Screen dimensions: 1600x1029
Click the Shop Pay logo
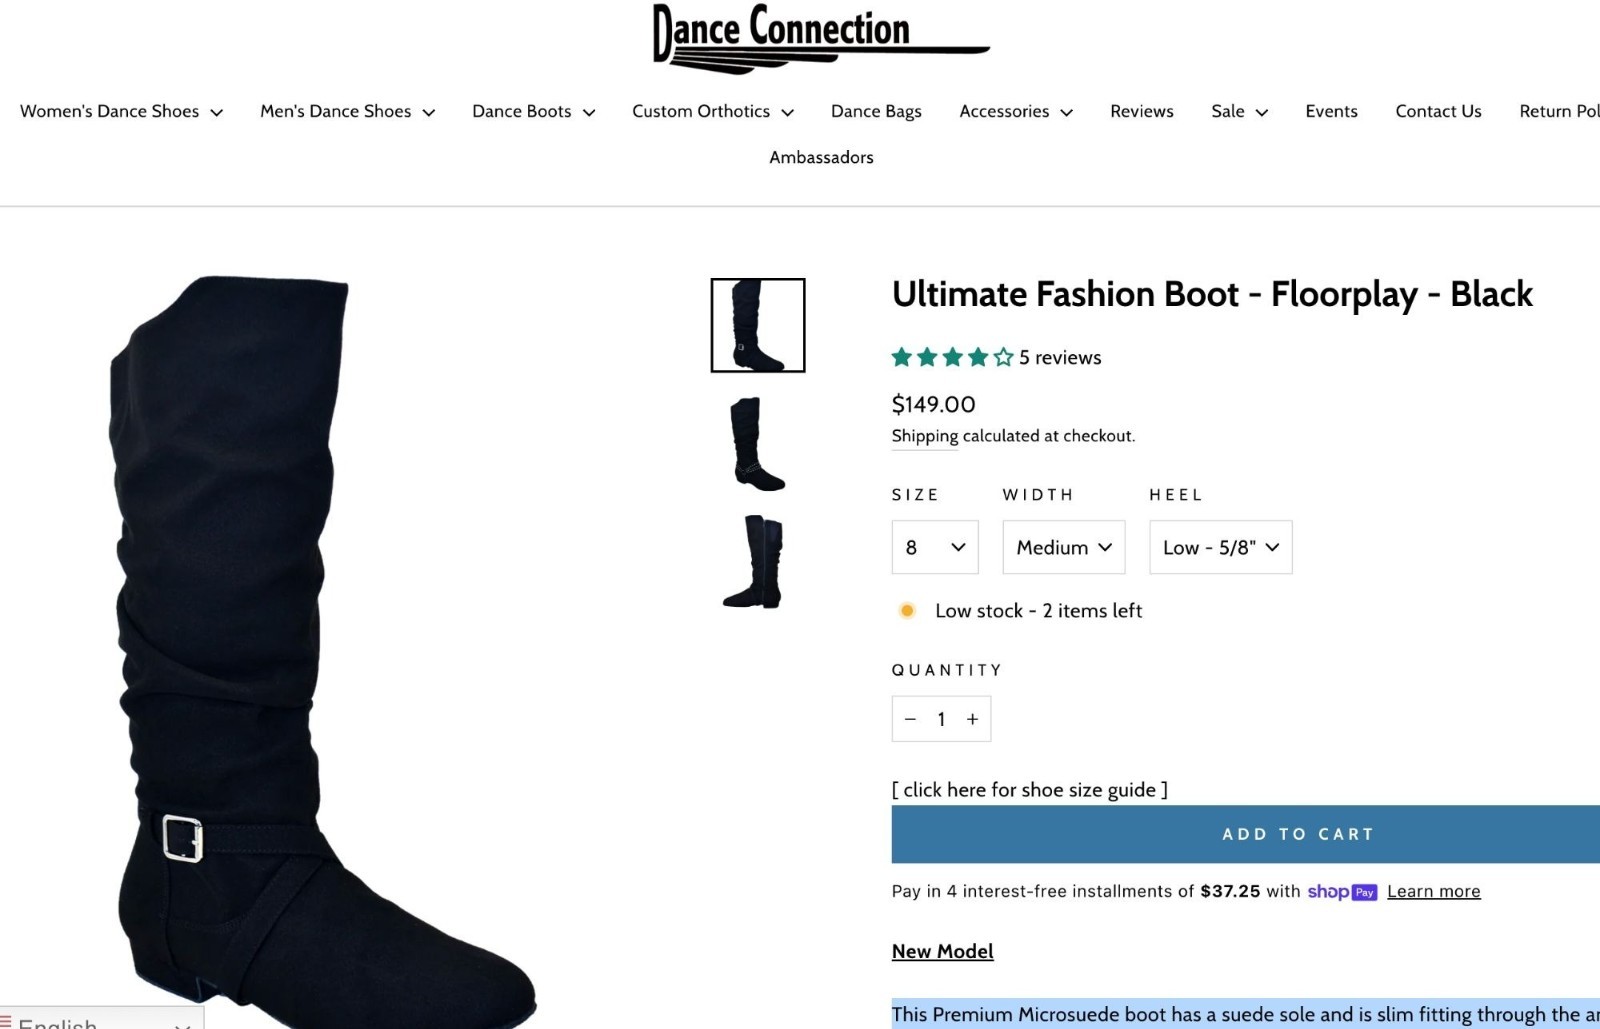(1342, 891)
